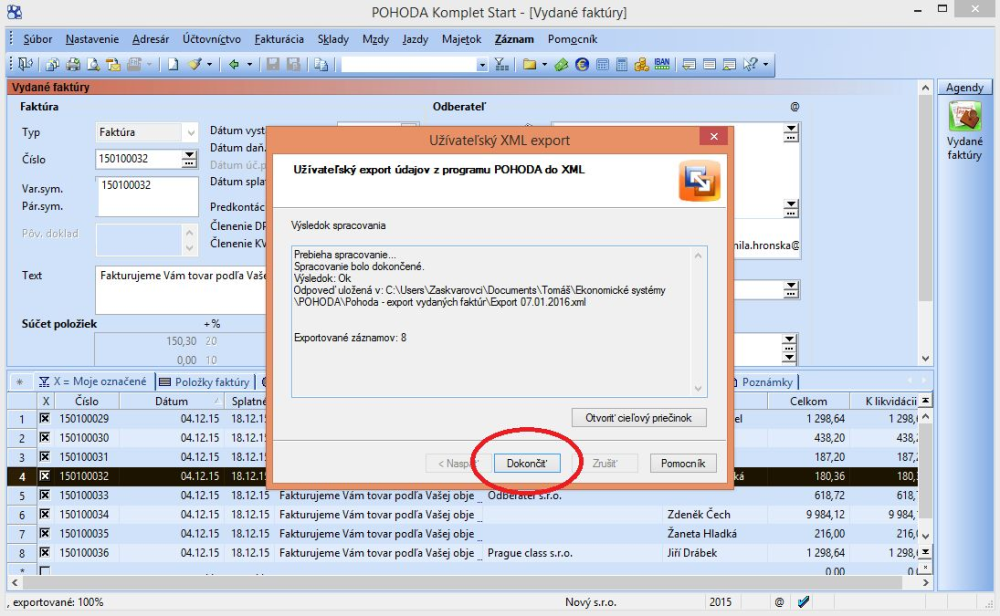Click the IBAN toolbar icon
This screenshot has height=616, width=1000.
click(662, 64)
